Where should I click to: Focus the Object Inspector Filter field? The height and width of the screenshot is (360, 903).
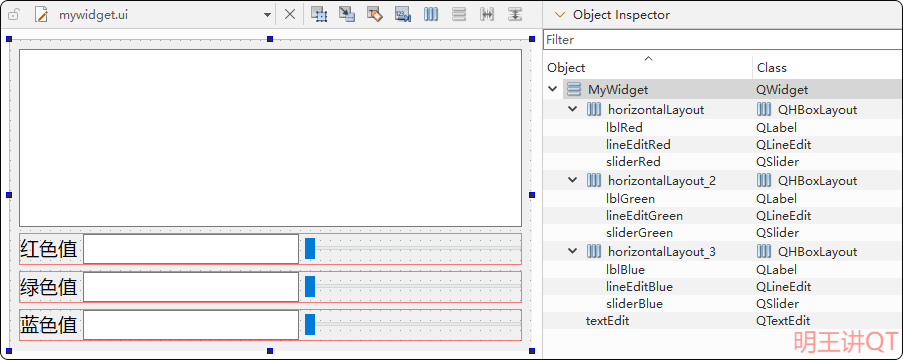723,40
